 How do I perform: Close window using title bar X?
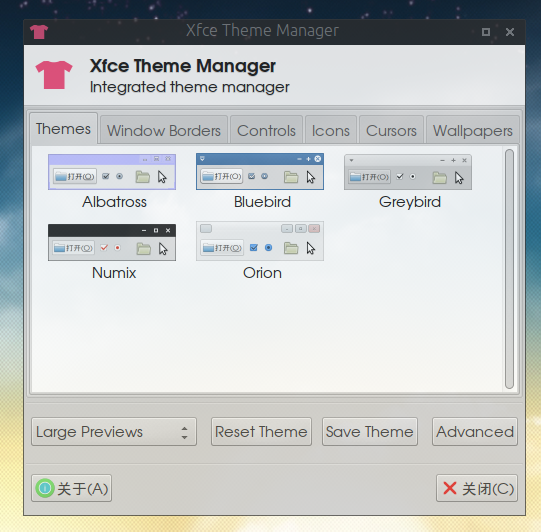tap(510, 32)
